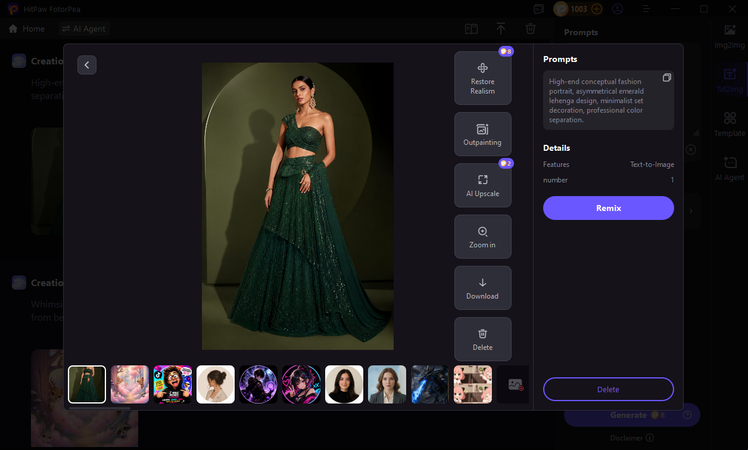Select the blue robot mech thumbnail

coord(430,385)
